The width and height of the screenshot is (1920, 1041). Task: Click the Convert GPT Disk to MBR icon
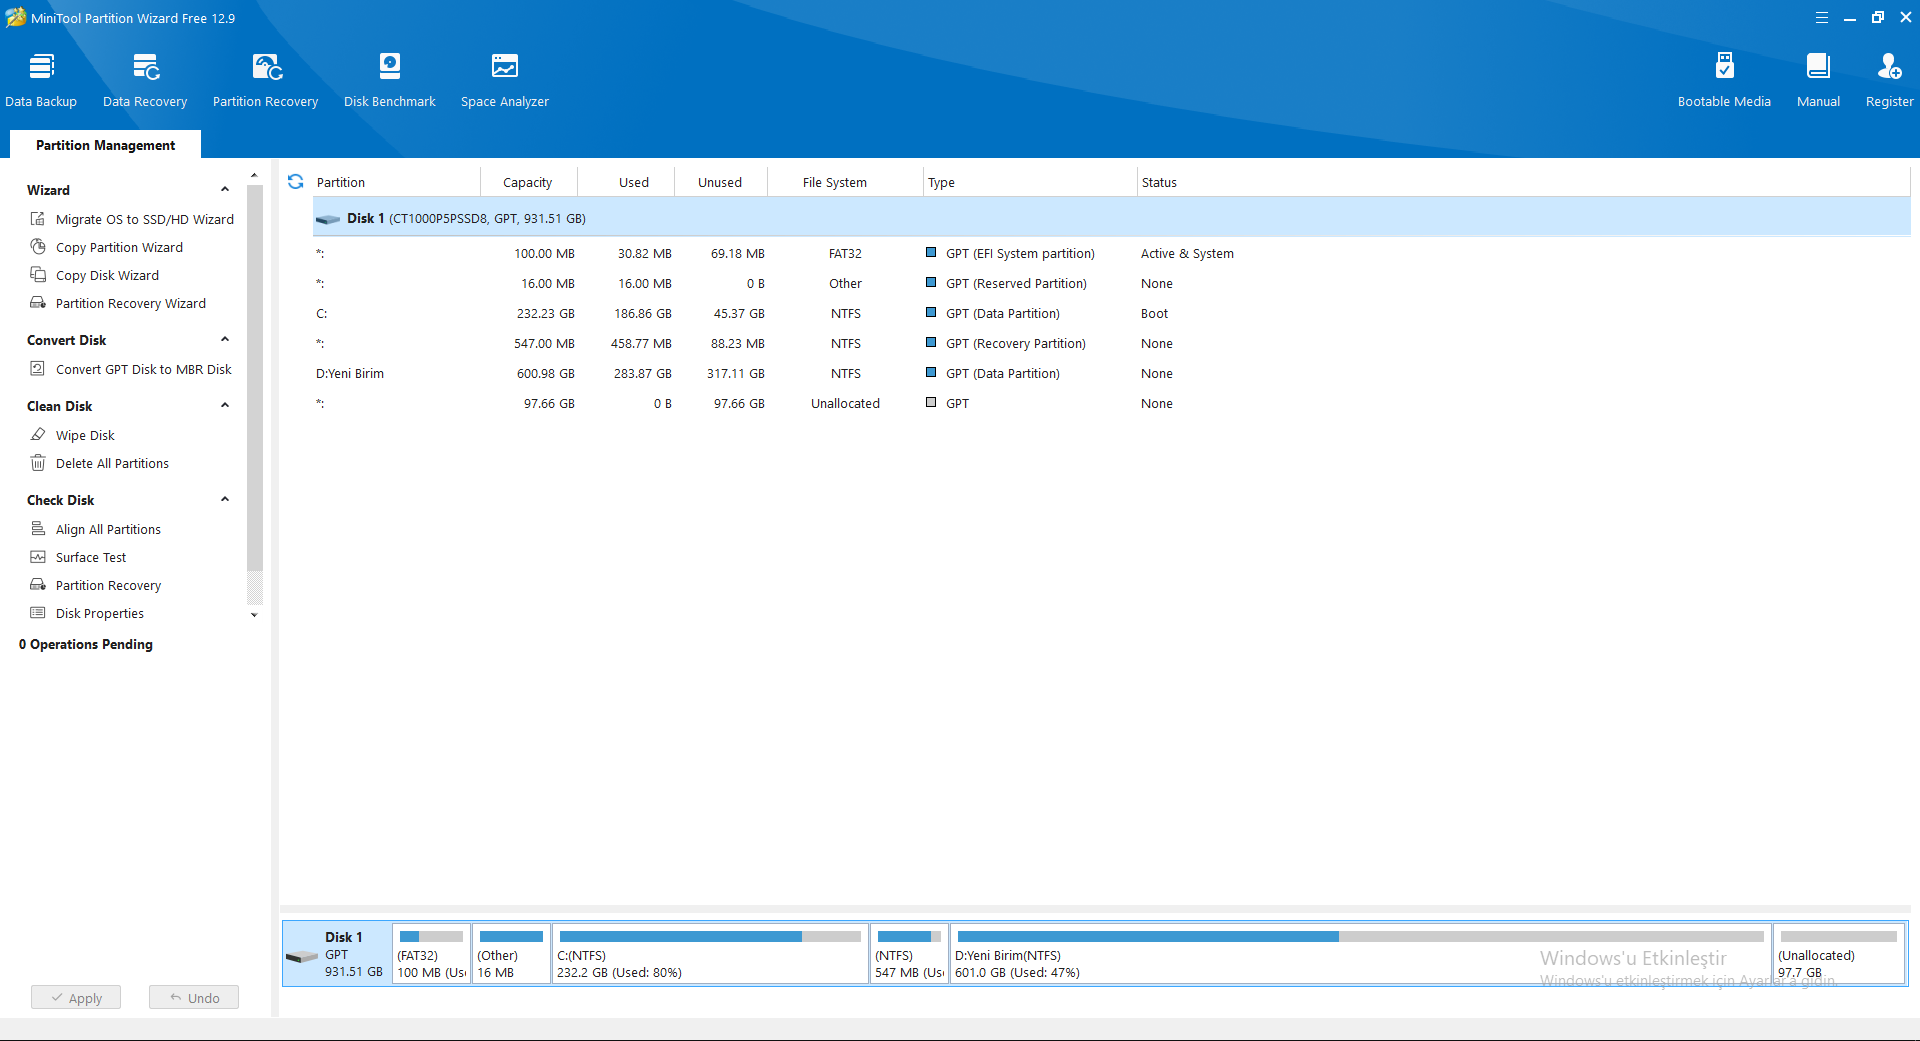tap(38, 369)
